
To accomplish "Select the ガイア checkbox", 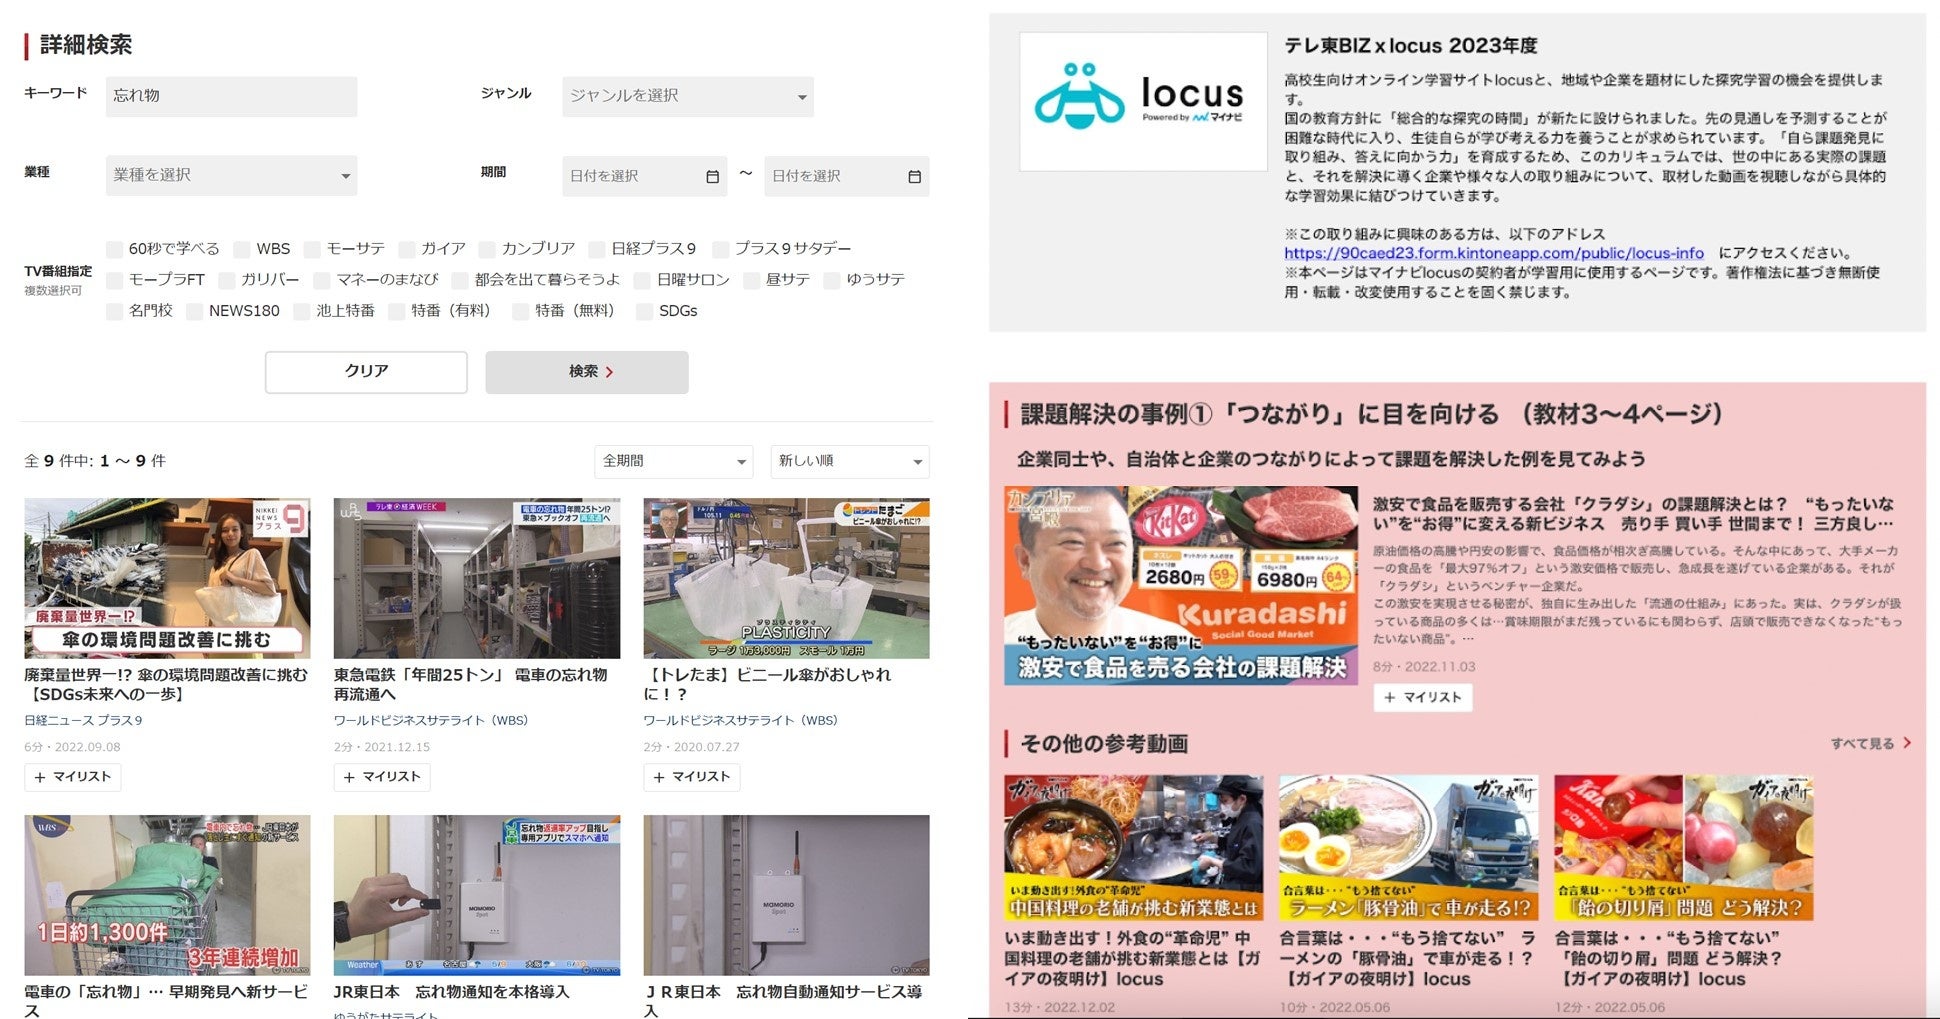I will (x=407, y=249).
